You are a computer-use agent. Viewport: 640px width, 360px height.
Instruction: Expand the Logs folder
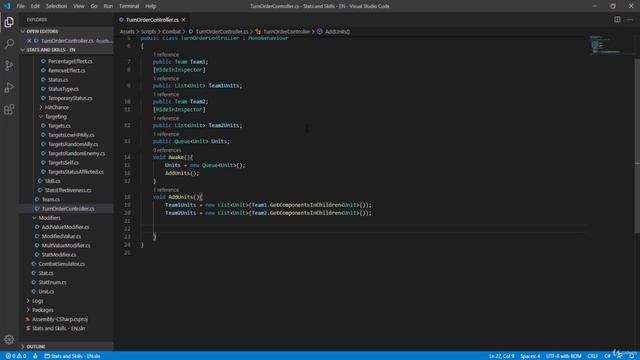pyautogui.click(x=38, y=301)
